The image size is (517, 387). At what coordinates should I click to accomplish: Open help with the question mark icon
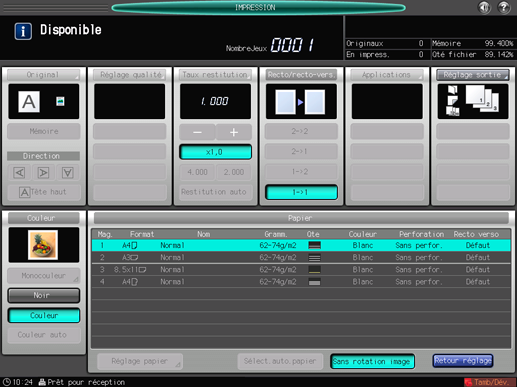504,7
